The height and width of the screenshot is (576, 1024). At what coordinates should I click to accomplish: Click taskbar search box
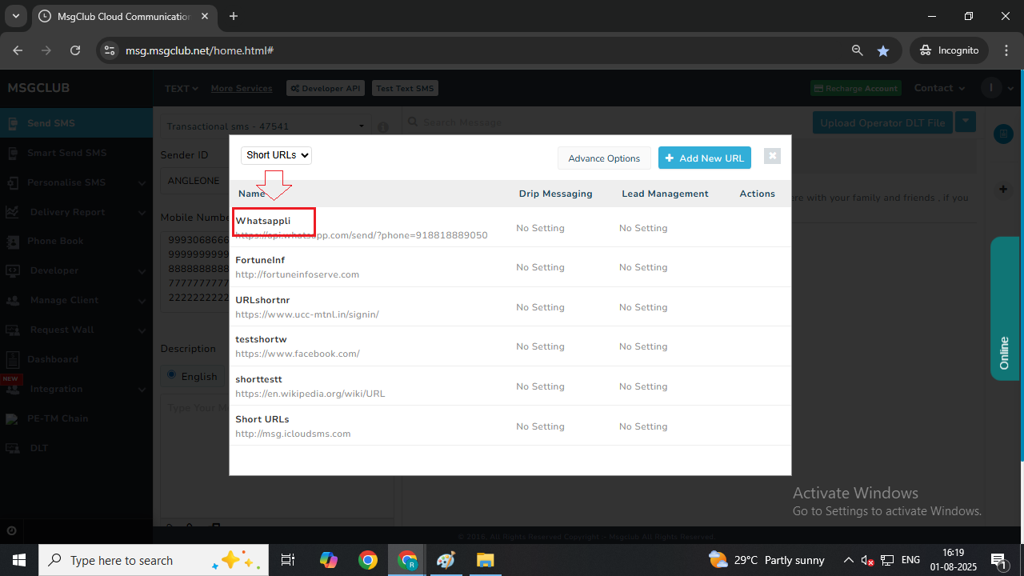click(153, 560)
